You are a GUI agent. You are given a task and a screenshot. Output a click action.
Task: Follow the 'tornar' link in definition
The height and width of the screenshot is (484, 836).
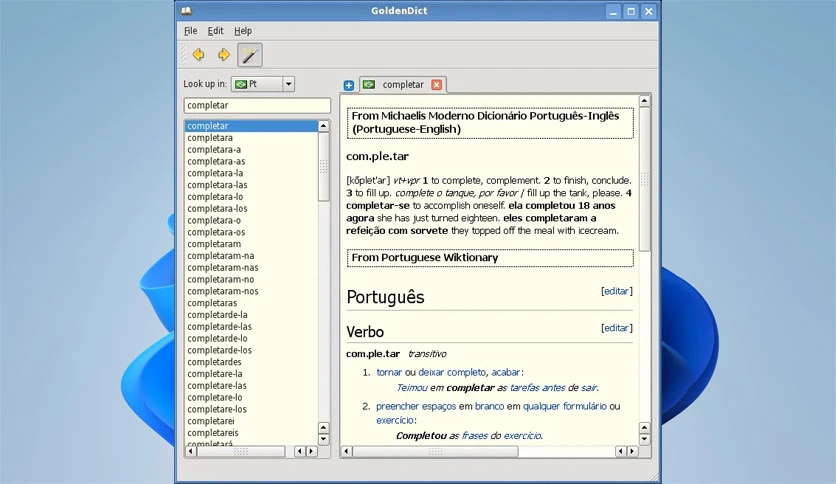click(389, 372)
